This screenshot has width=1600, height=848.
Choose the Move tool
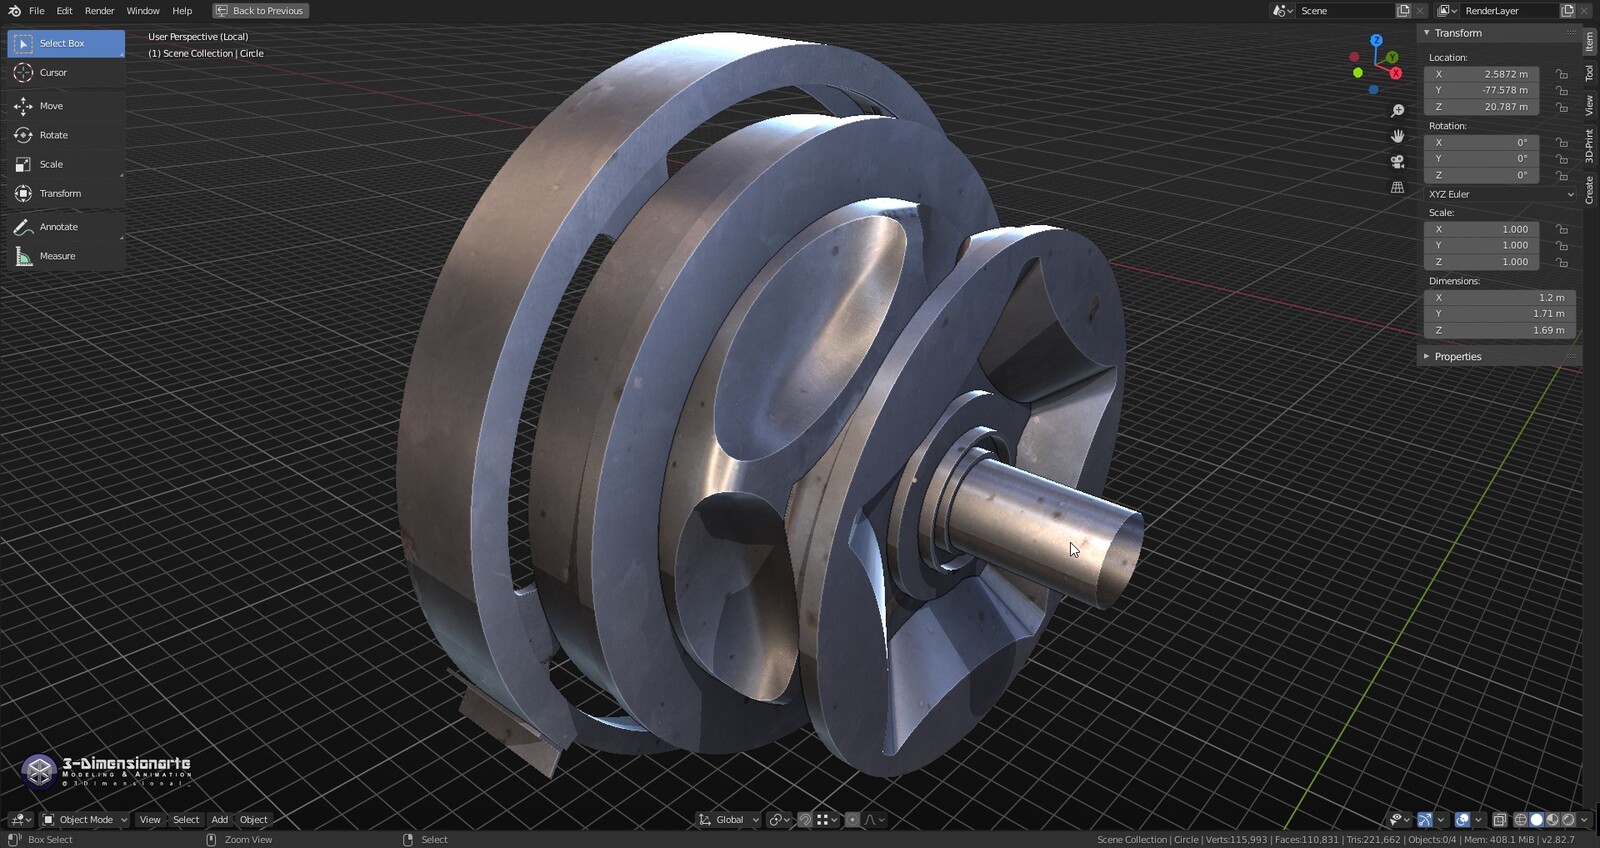(x=66, y=105)
